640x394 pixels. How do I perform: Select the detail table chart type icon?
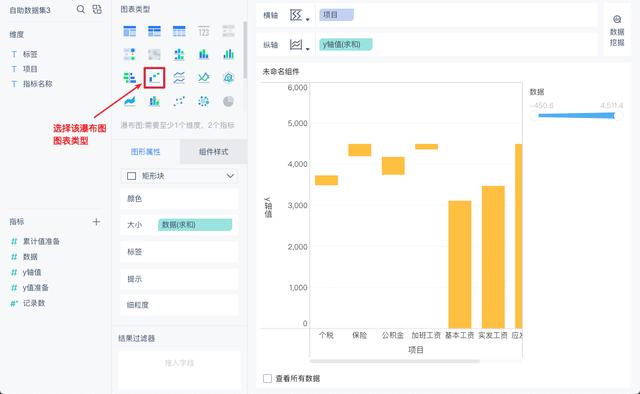[x=179, y=31]
